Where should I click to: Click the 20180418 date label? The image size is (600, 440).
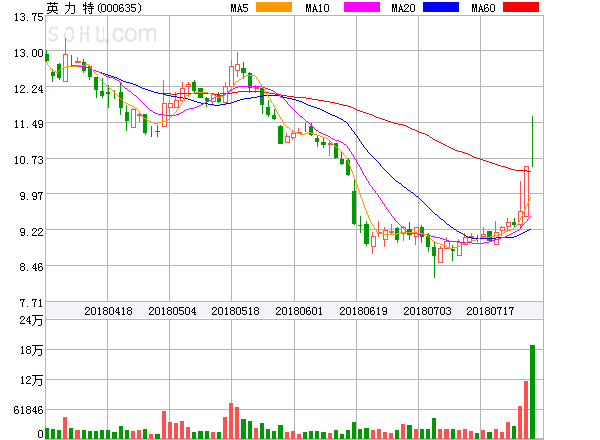pyautogui.click(x=108, y=311)
